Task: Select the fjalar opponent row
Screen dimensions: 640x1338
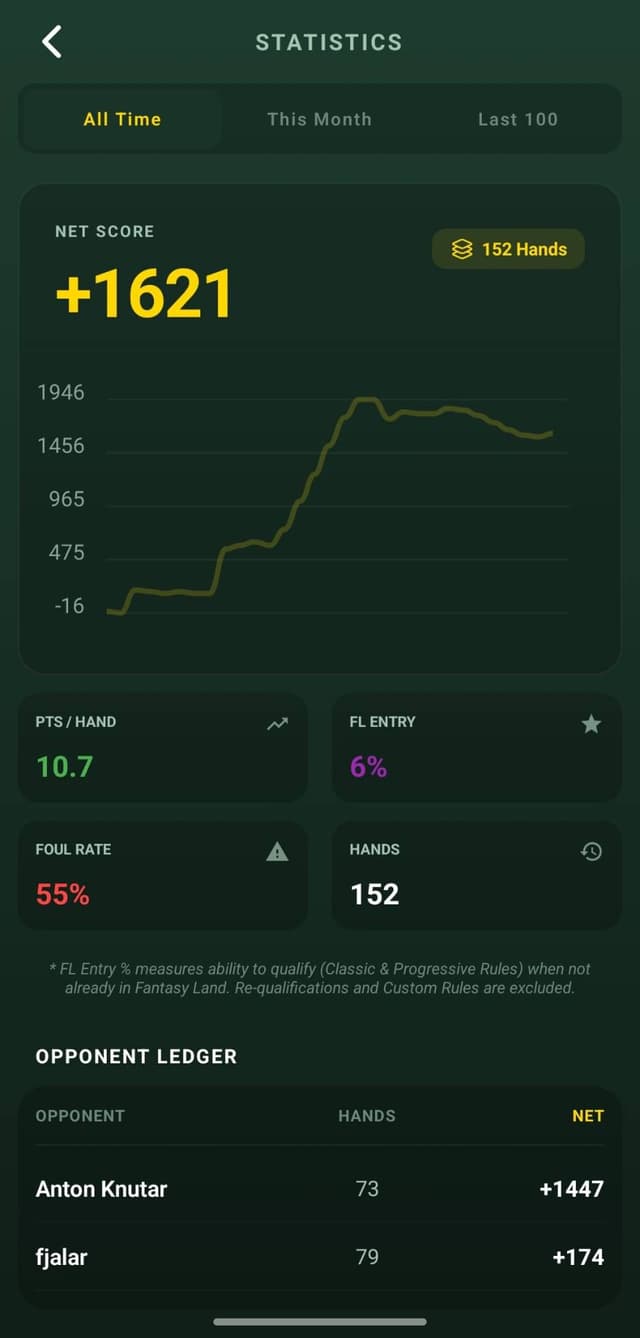Action: (x=319, y=1257)
